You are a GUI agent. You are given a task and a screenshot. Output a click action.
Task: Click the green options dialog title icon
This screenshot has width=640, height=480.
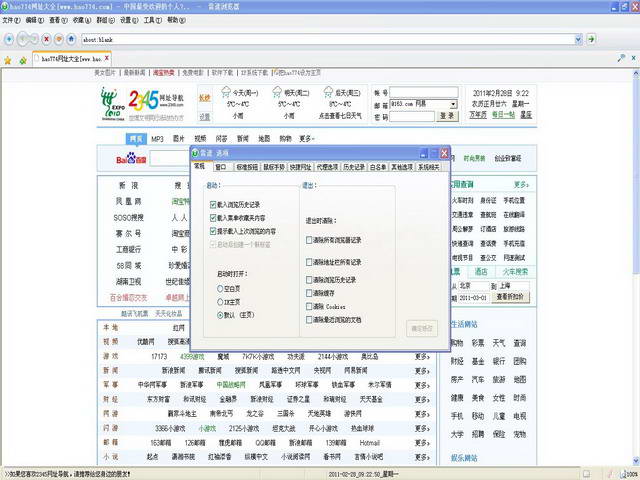(x=195, y=153)
